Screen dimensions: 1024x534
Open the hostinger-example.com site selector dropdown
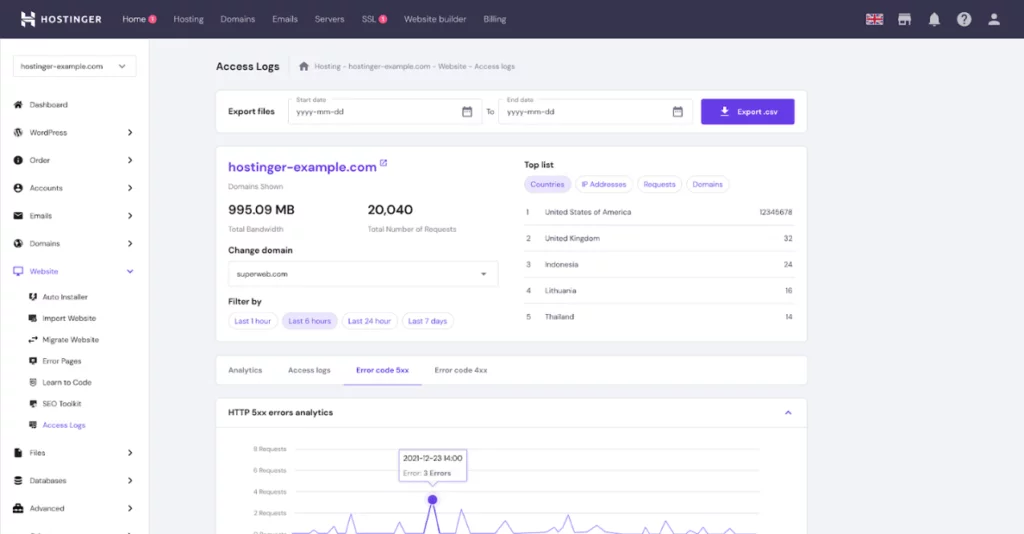[x=74, y=66]
